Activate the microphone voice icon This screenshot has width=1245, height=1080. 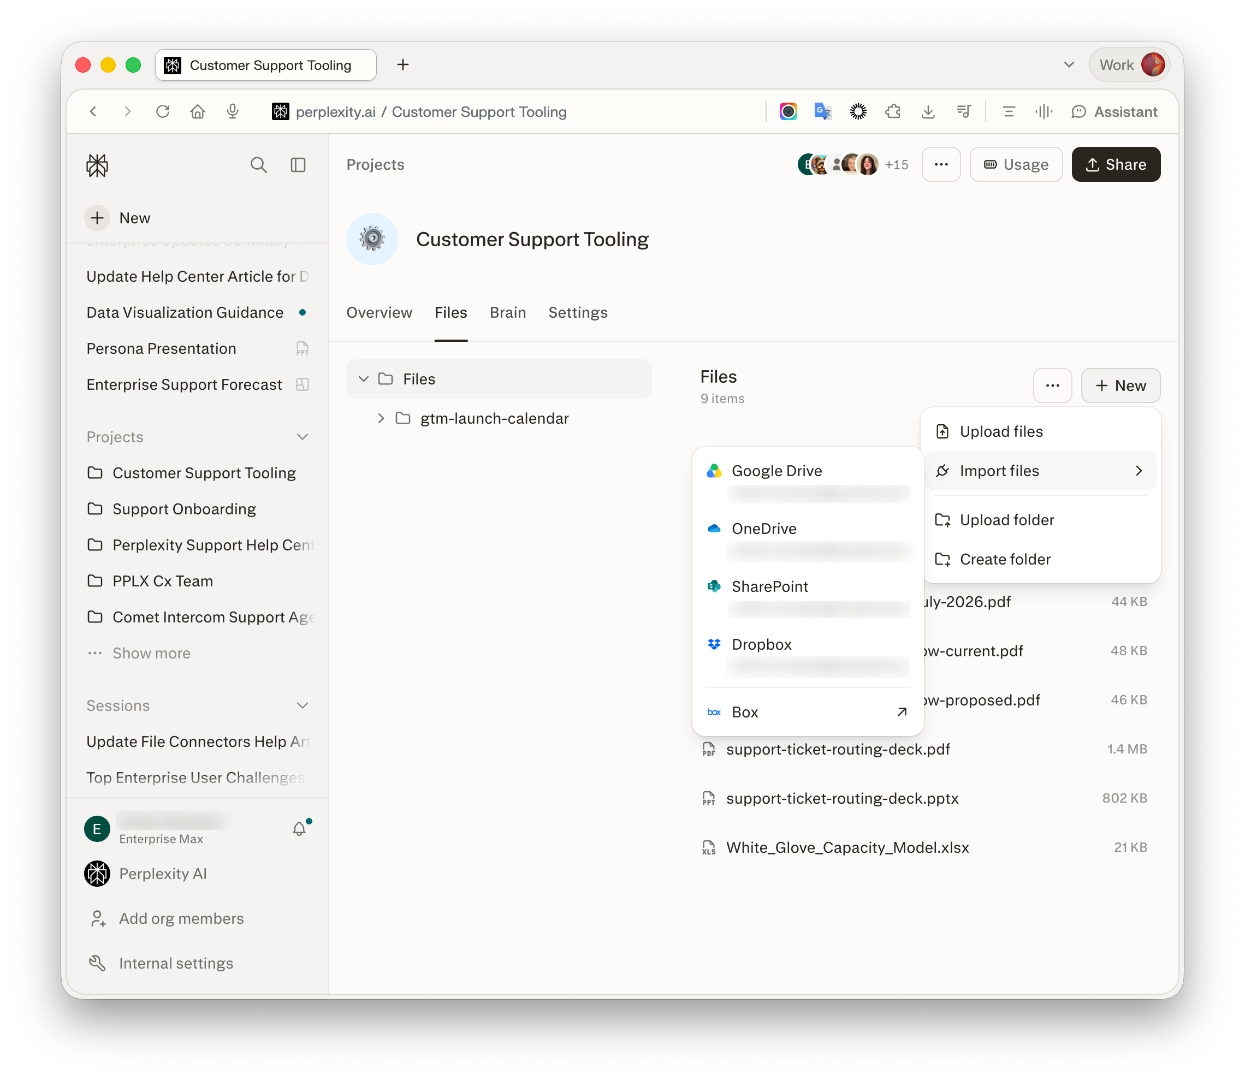pos(233,112)
